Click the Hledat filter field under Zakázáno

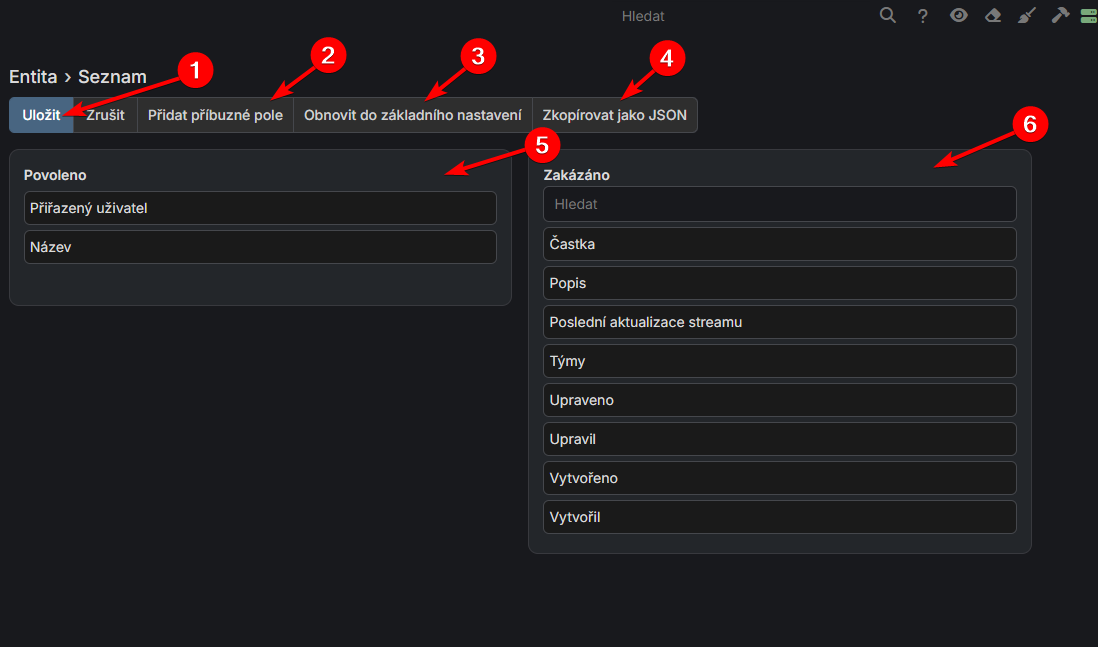coord(779,204)
